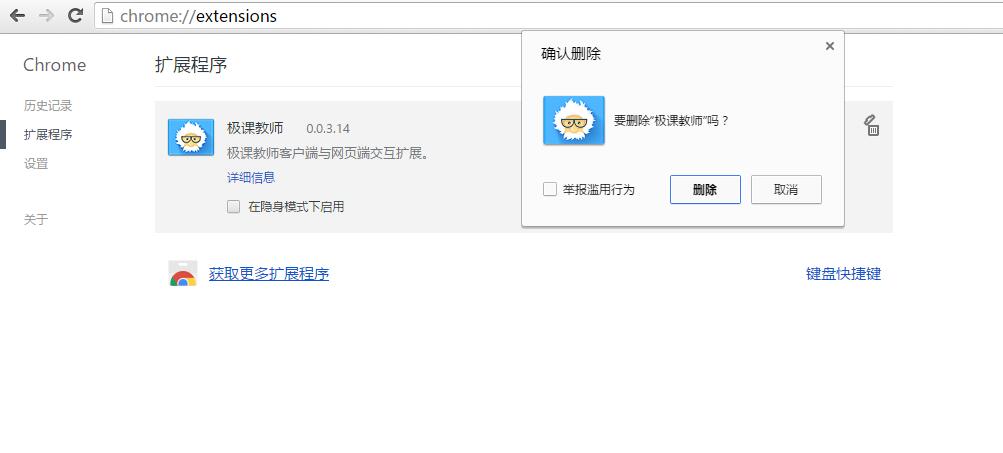Image resolution: width=1003 pixels, height=453 pixels.
Task: Open the 获取更多扩展程序 link
Action: pyautogui.click(x=269, y=274)
